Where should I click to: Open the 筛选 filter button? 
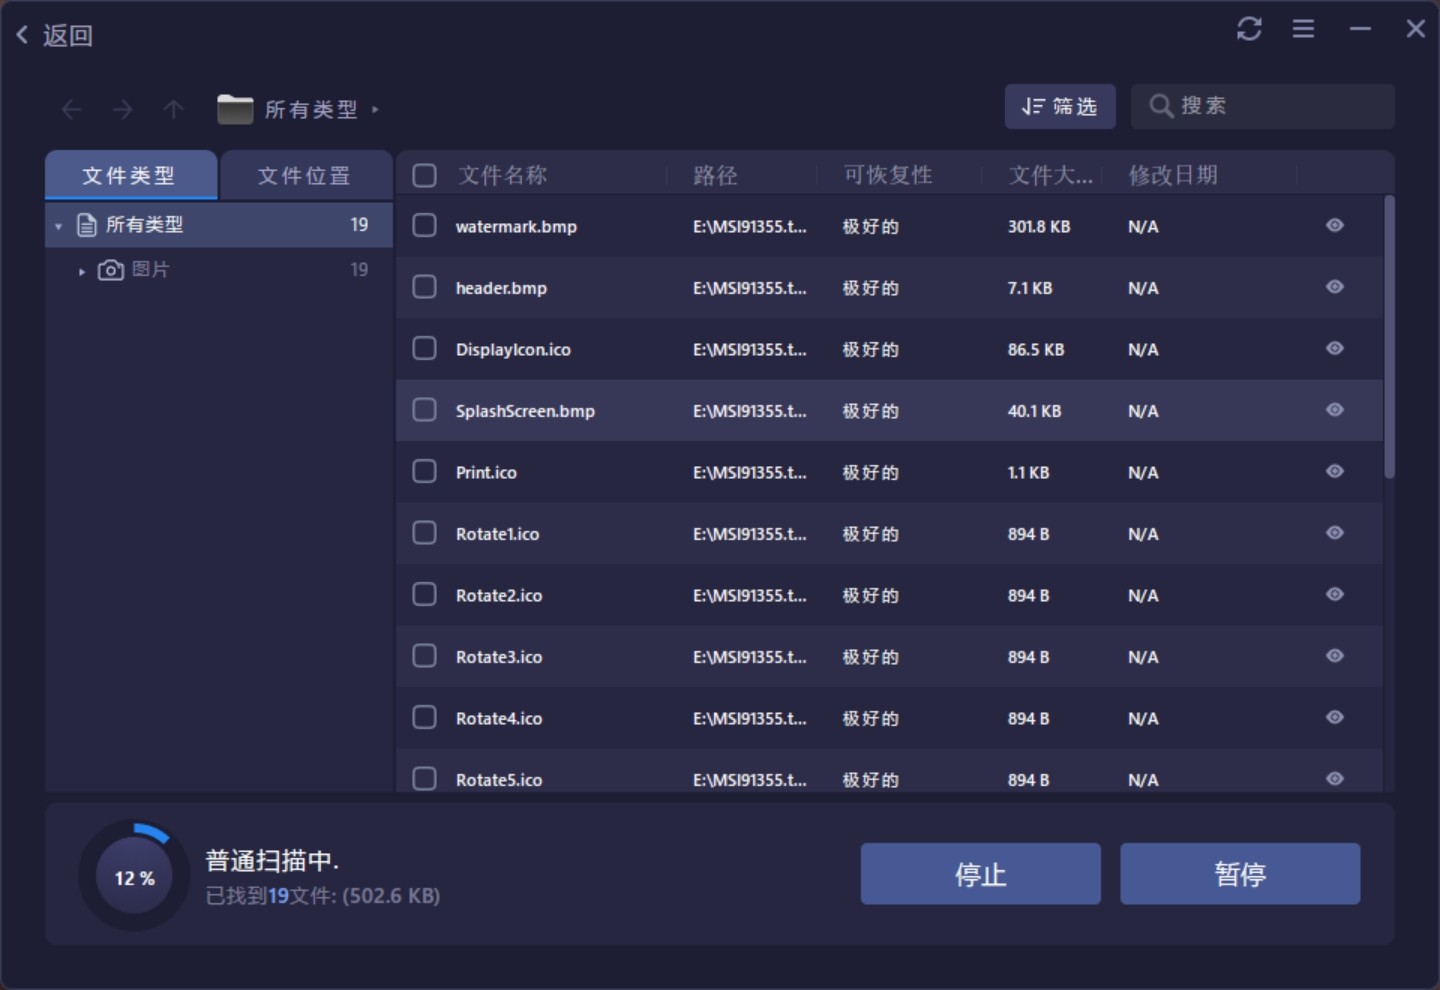1060,107
